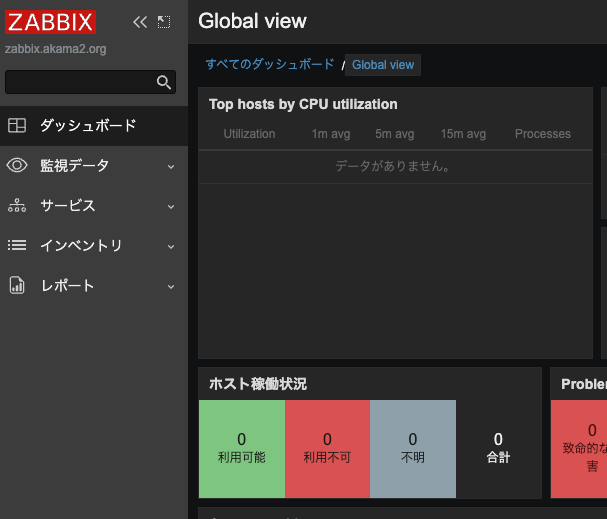Click the dashboard grid icon

point(17,125)
